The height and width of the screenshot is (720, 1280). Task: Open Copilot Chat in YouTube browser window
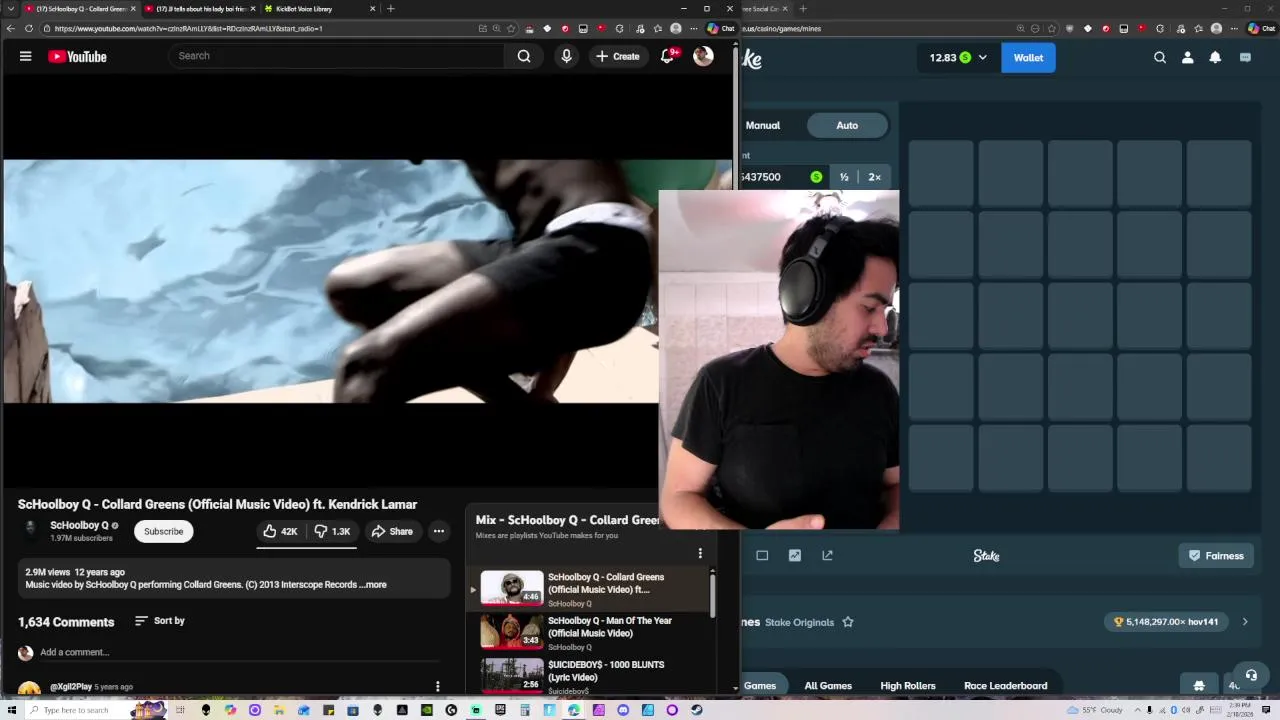721,28
